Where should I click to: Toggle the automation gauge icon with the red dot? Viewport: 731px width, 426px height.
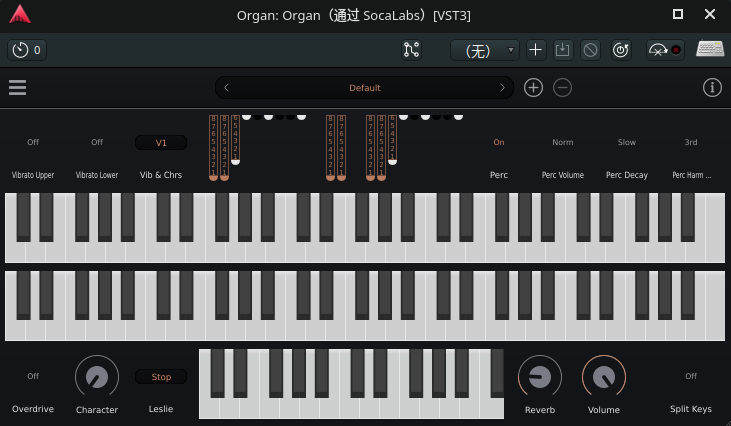pos(665,50)
